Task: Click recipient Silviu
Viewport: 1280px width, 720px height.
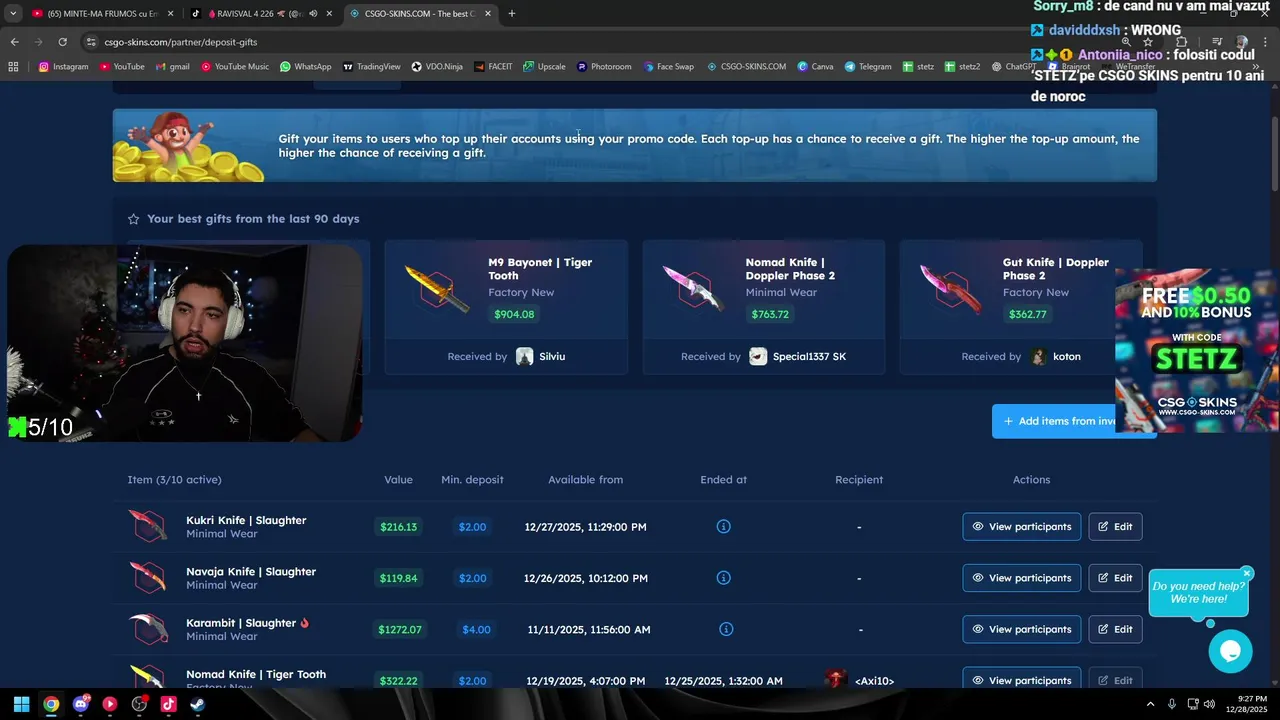Action: [540, 356]
